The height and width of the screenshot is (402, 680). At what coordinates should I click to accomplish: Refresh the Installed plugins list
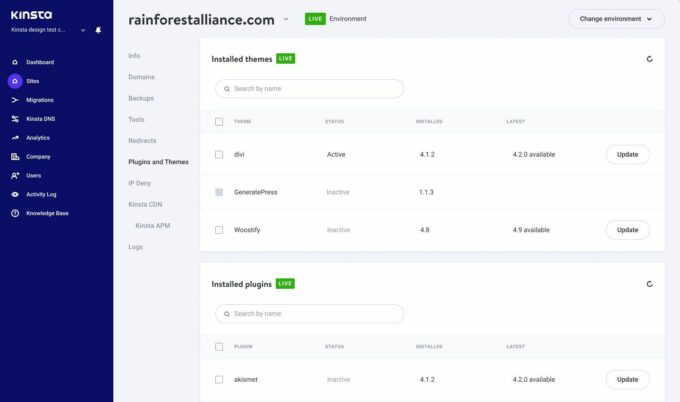649,284
